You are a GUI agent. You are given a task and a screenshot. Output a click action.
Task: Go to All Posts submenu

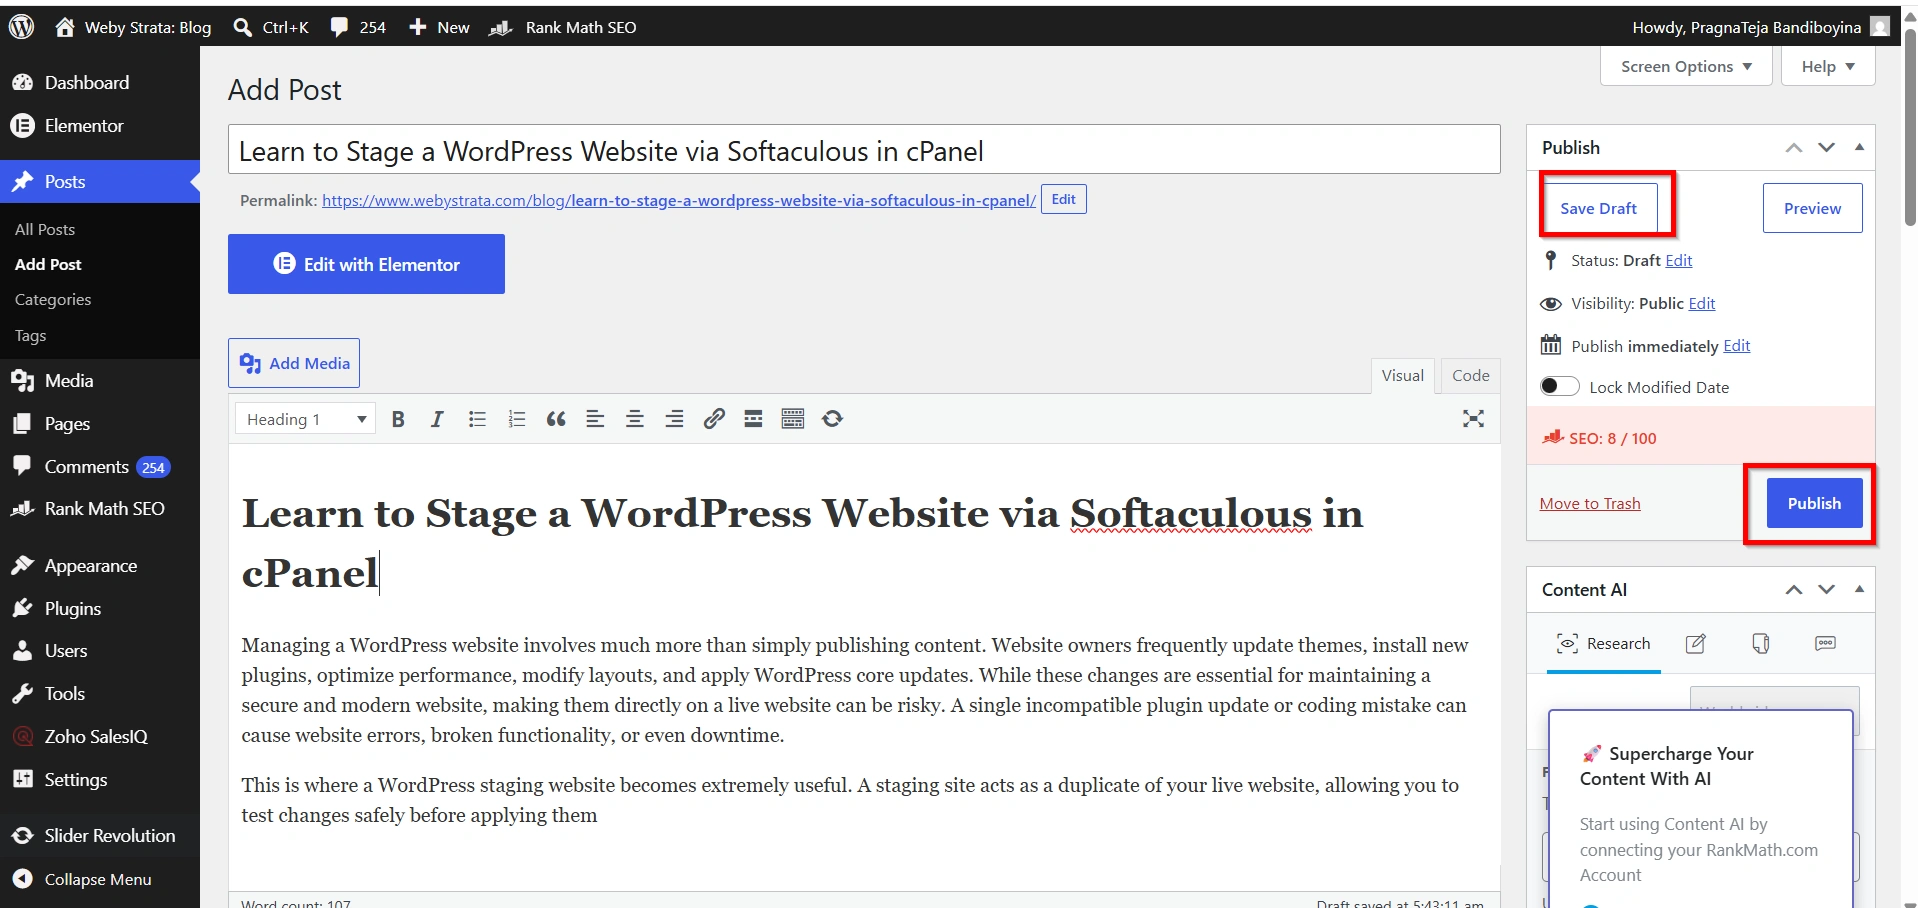45,230
